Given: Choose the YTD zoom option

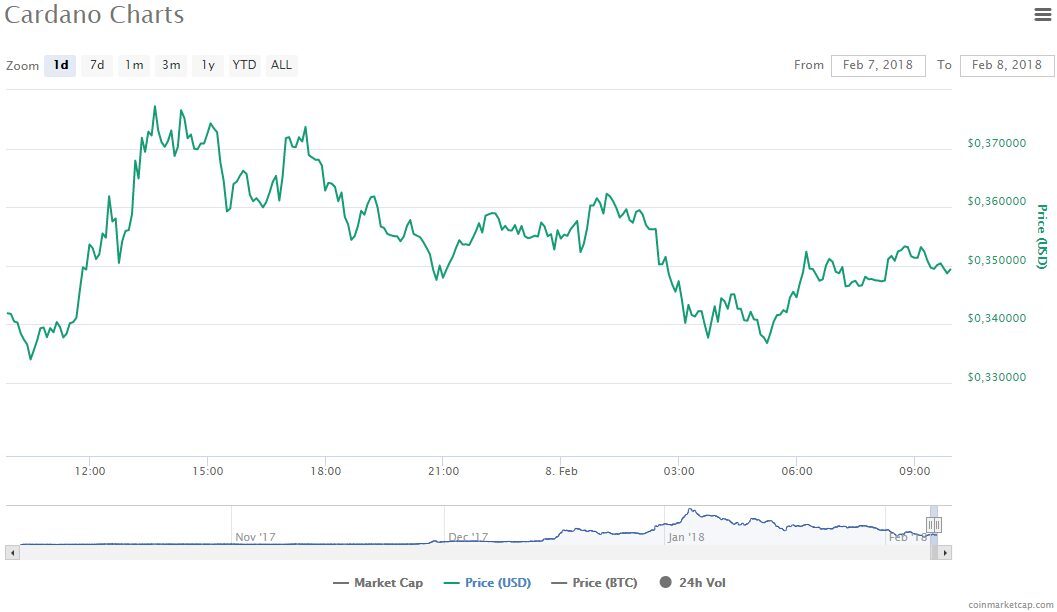Looking at the screenshot, I should click(244, 65).
